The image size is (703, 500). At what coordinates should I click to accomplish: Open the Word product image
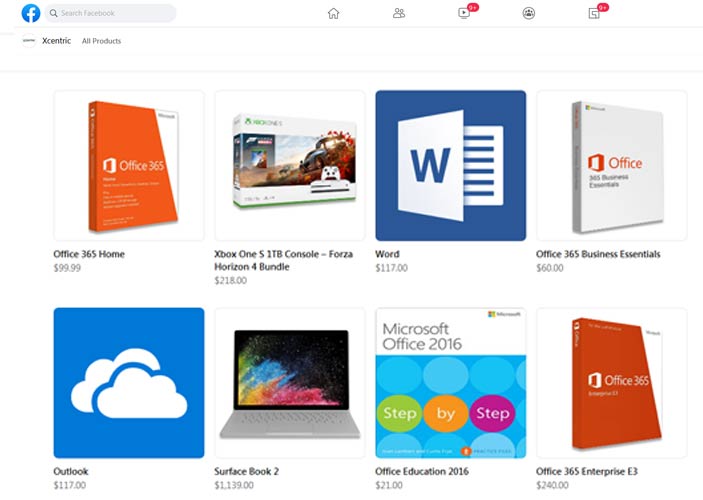point(451,165)
